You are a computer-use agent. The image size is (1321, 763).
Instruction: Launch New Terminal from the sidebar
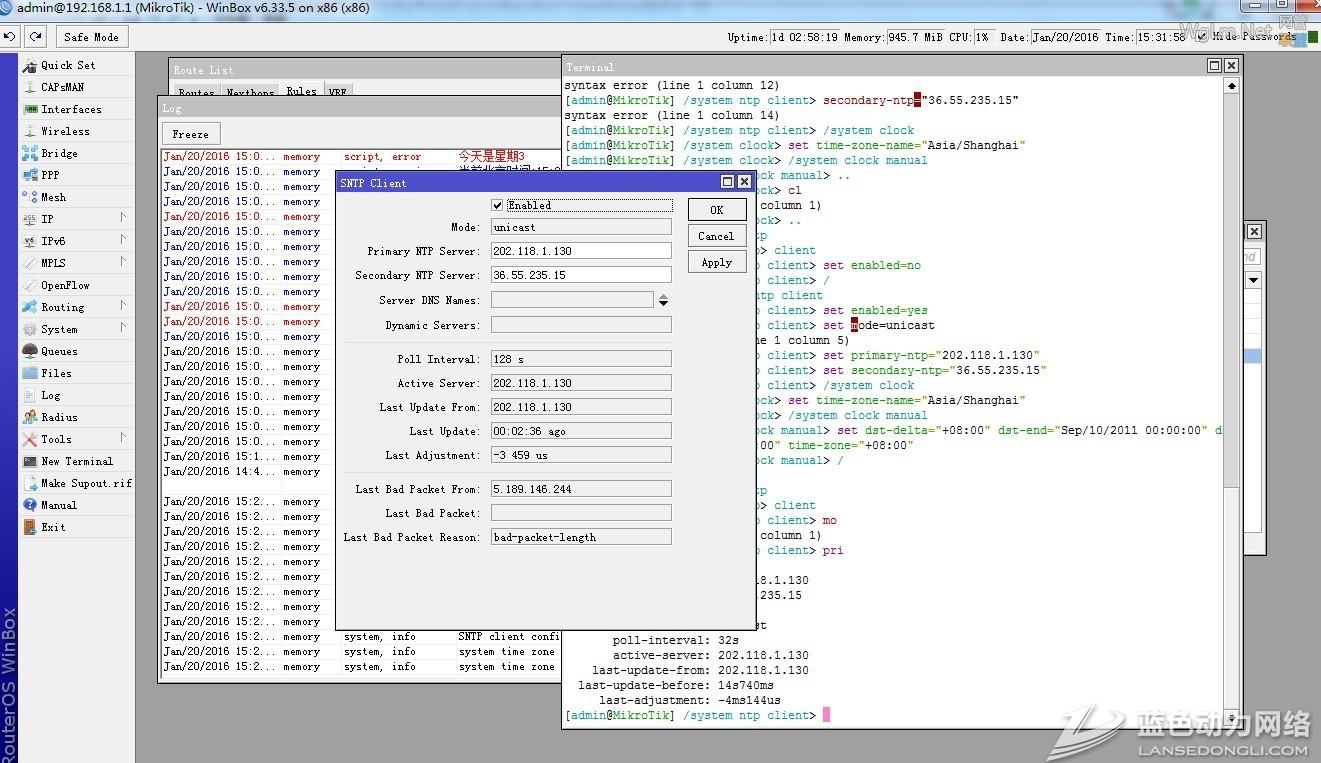tap(76, 461)
